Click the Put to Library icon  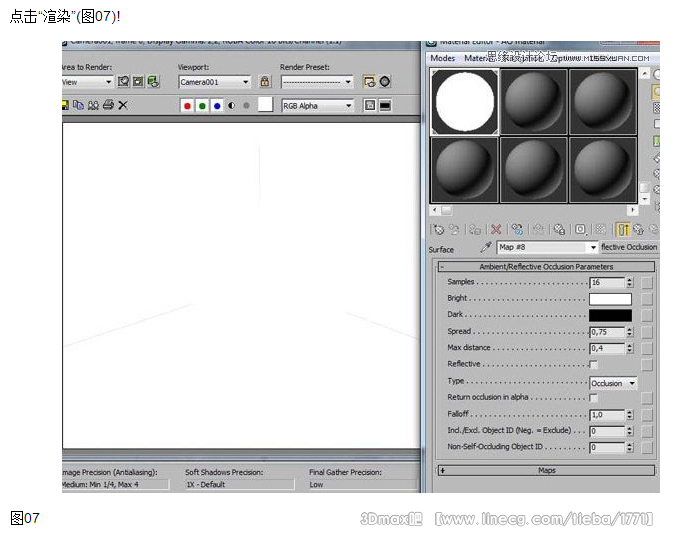[559, 229]
